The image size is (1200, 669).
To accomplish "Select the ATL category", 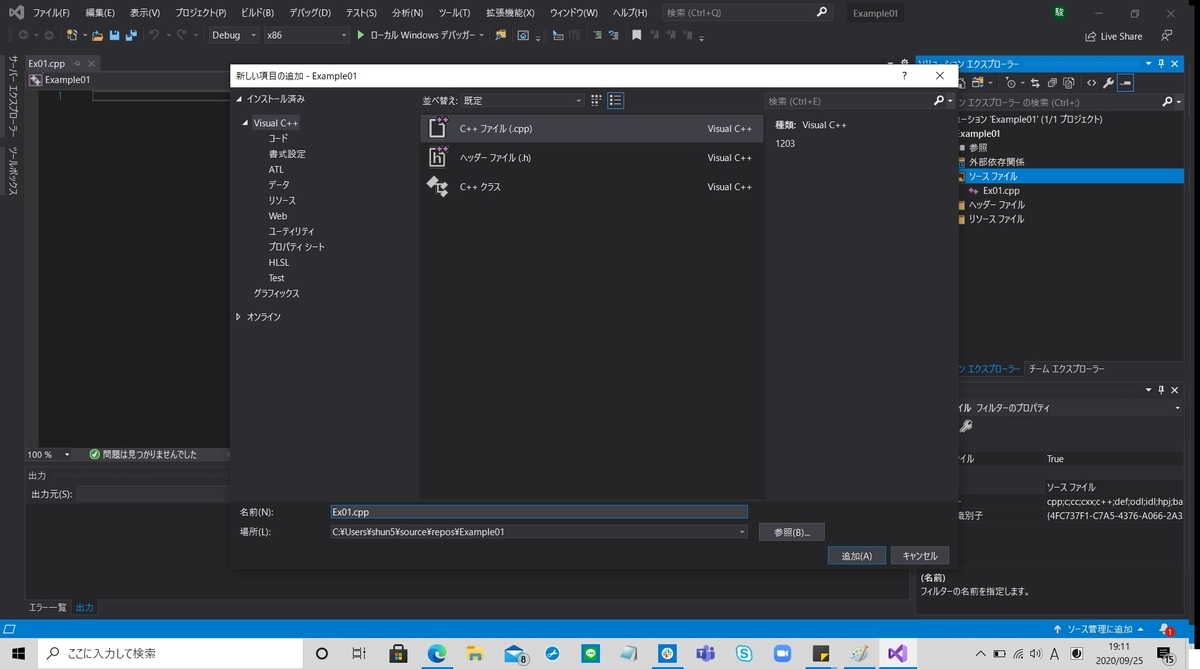I will (x=276, y=170).
